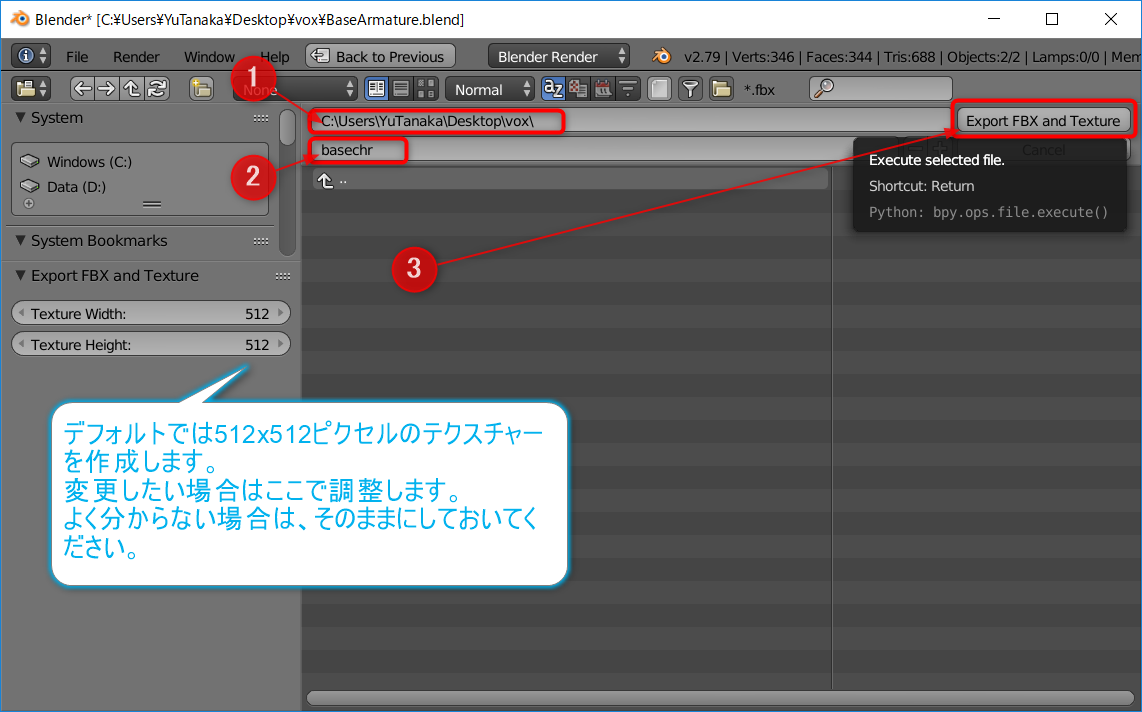Toggle the file filtering funnel

coord(690,89)
